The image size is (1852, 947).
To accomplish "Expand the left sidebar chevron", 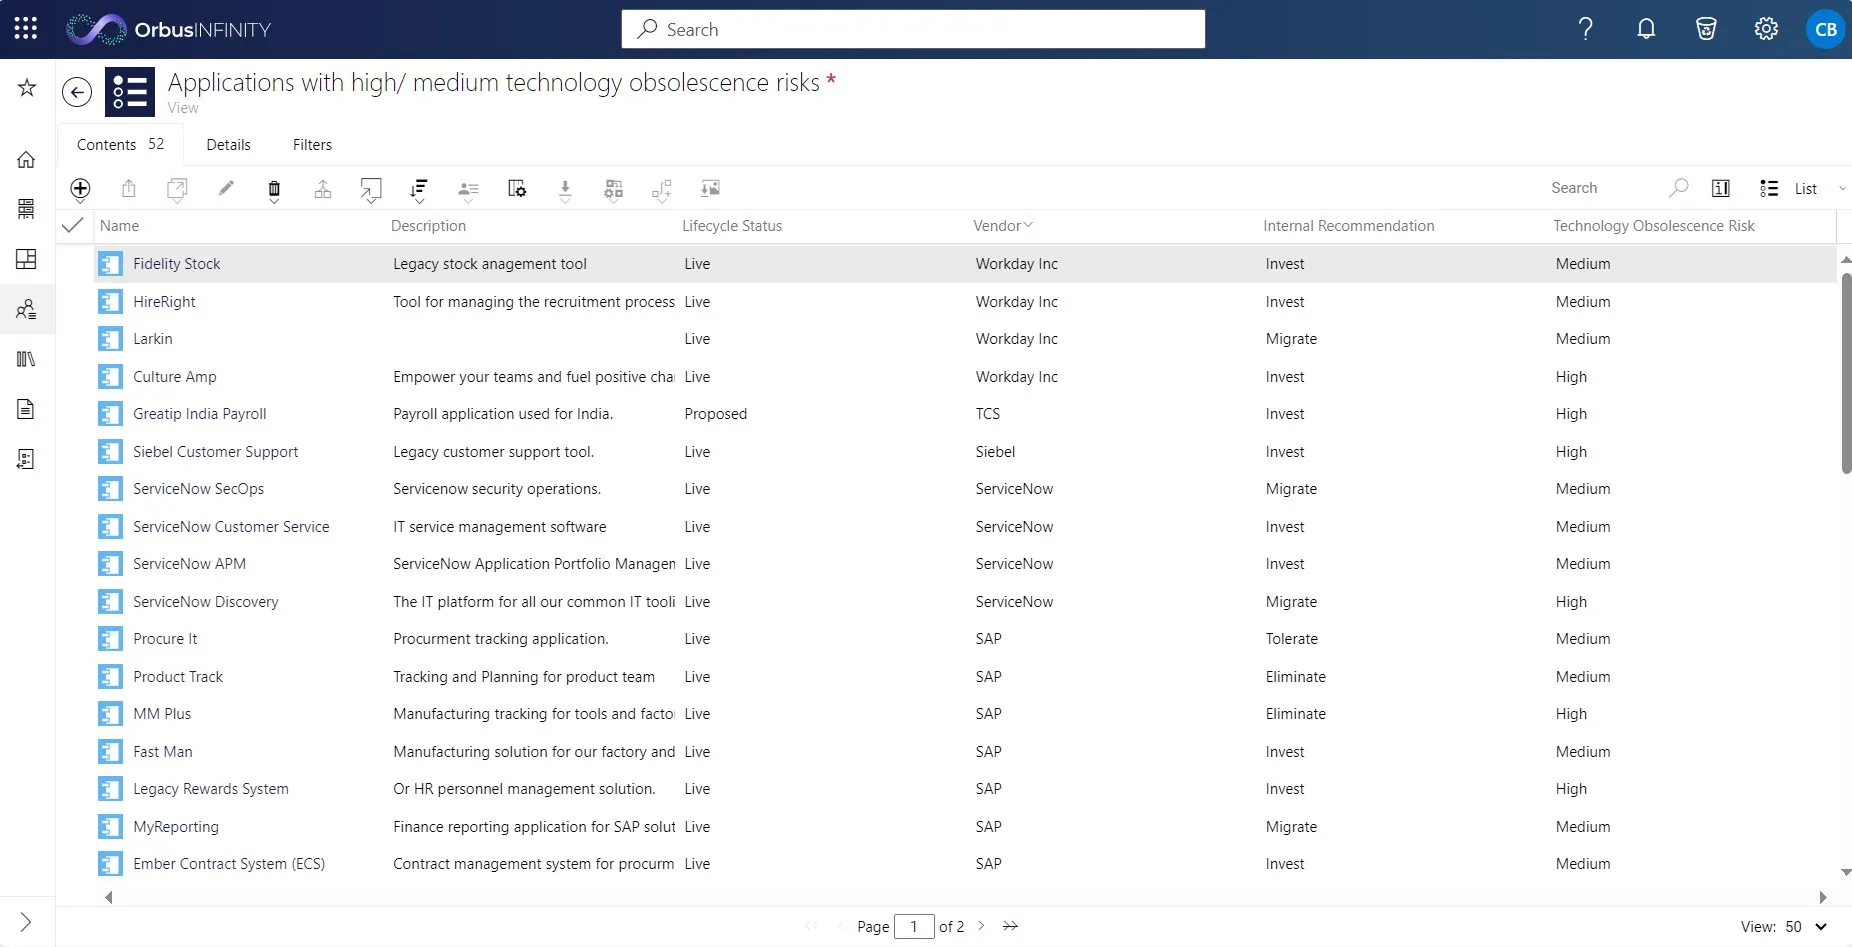I will [x=26, y=922].
